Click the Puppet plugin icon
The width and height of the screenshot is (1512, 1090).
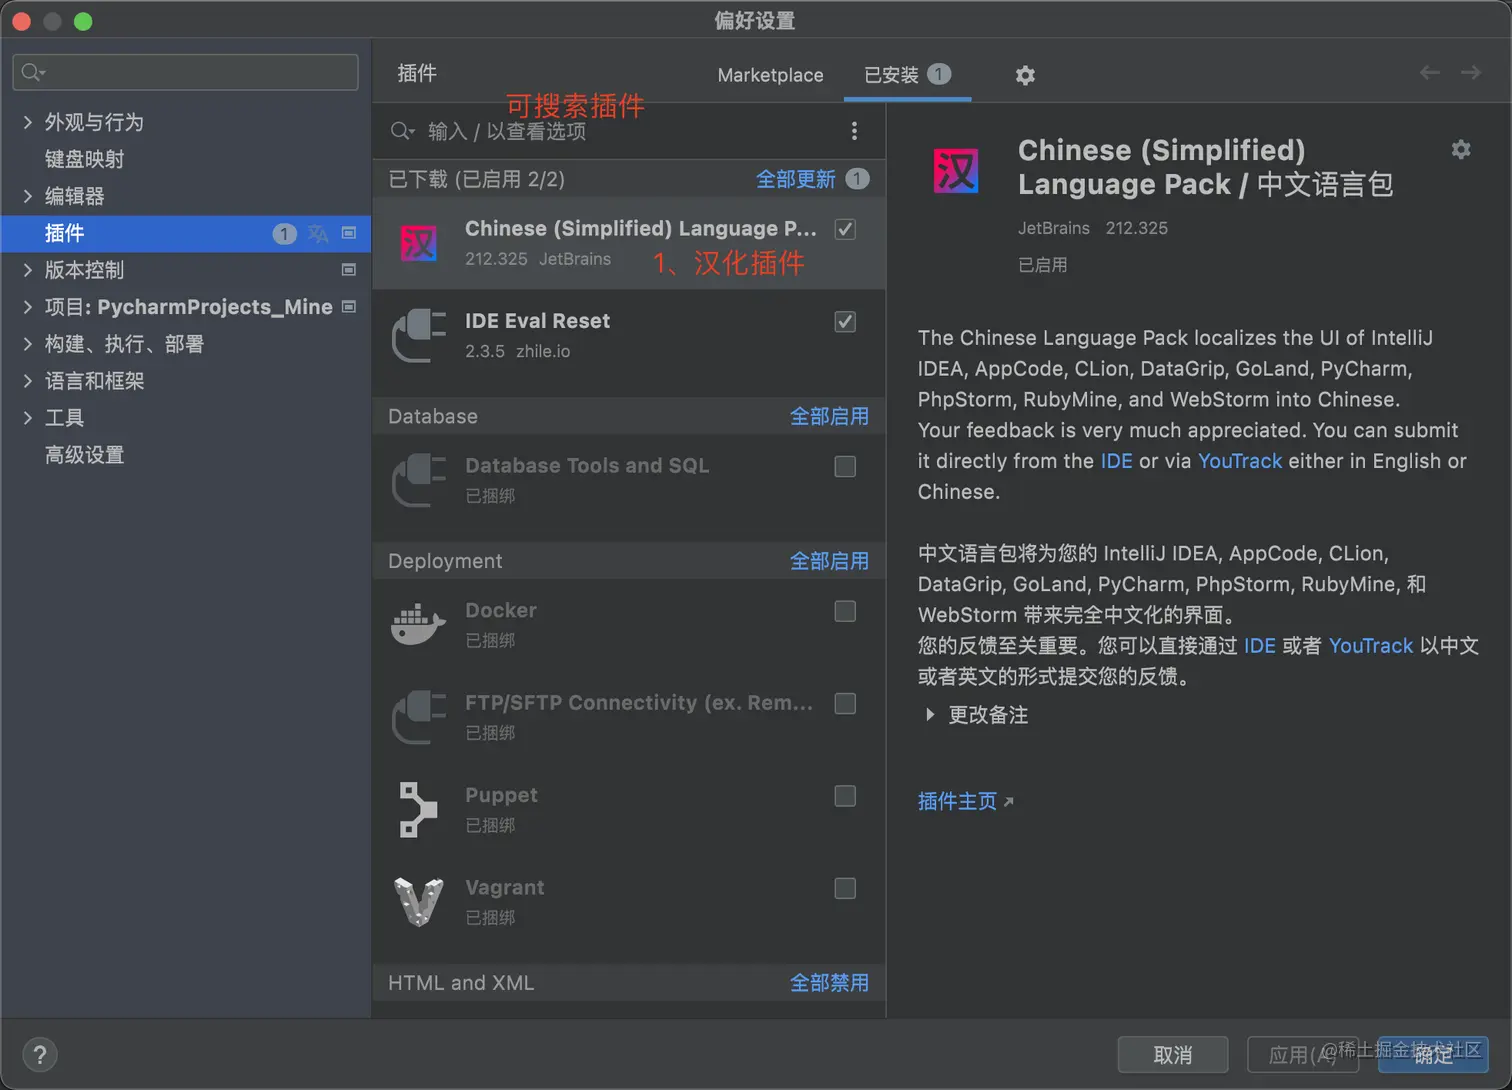click(x=418, y=810)
